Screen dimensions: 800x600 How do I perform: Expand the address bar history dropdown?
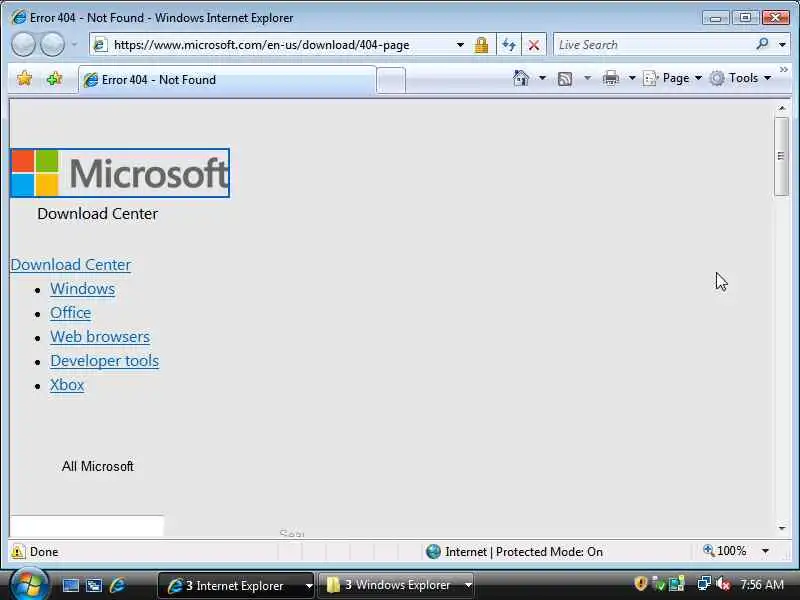(x=460, y=45)
